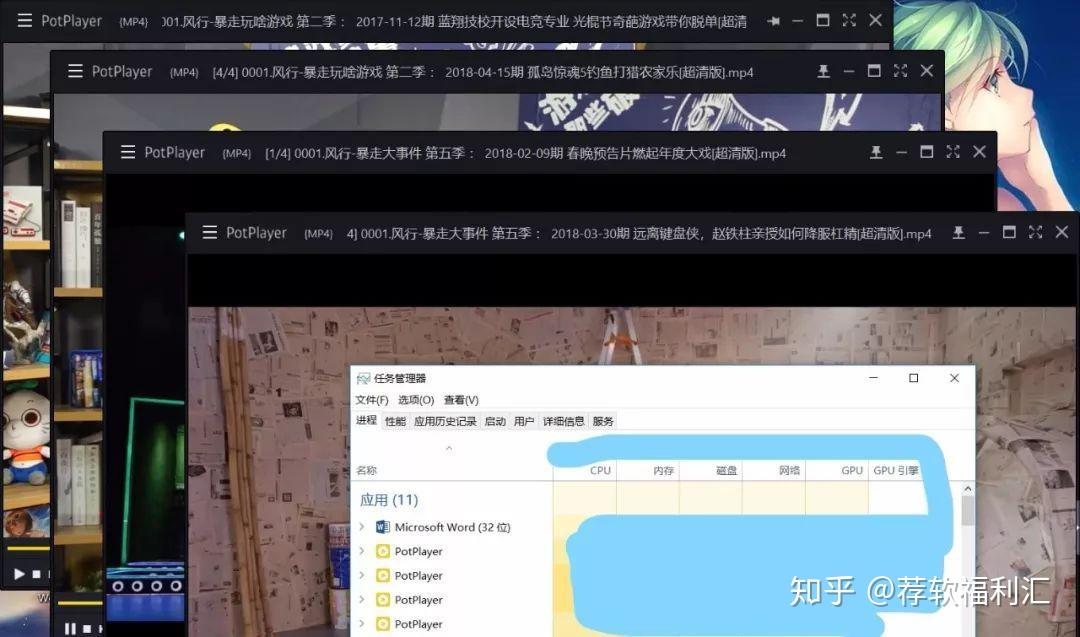
Task: Open the 文件(F) menu in Task Manager
Action: tap(372, 400)
